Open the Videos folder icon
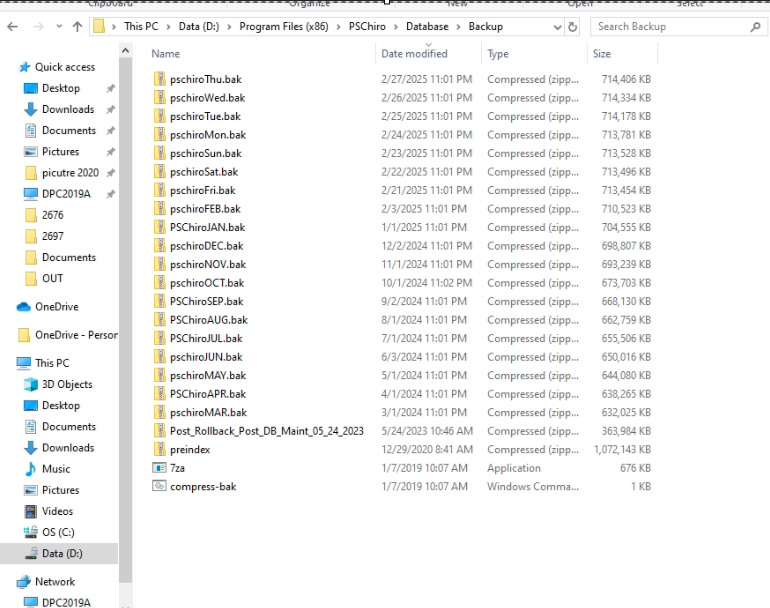The height and width of the screenshot is (608, 770). pos(30,511)
